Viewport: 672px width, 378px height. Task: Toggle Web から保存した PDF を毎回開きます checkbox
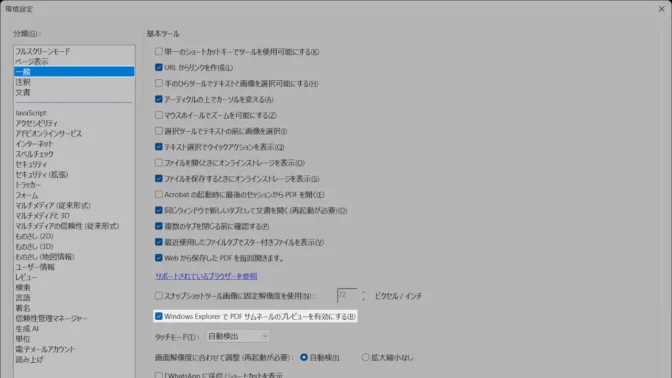tap(159, 258)
